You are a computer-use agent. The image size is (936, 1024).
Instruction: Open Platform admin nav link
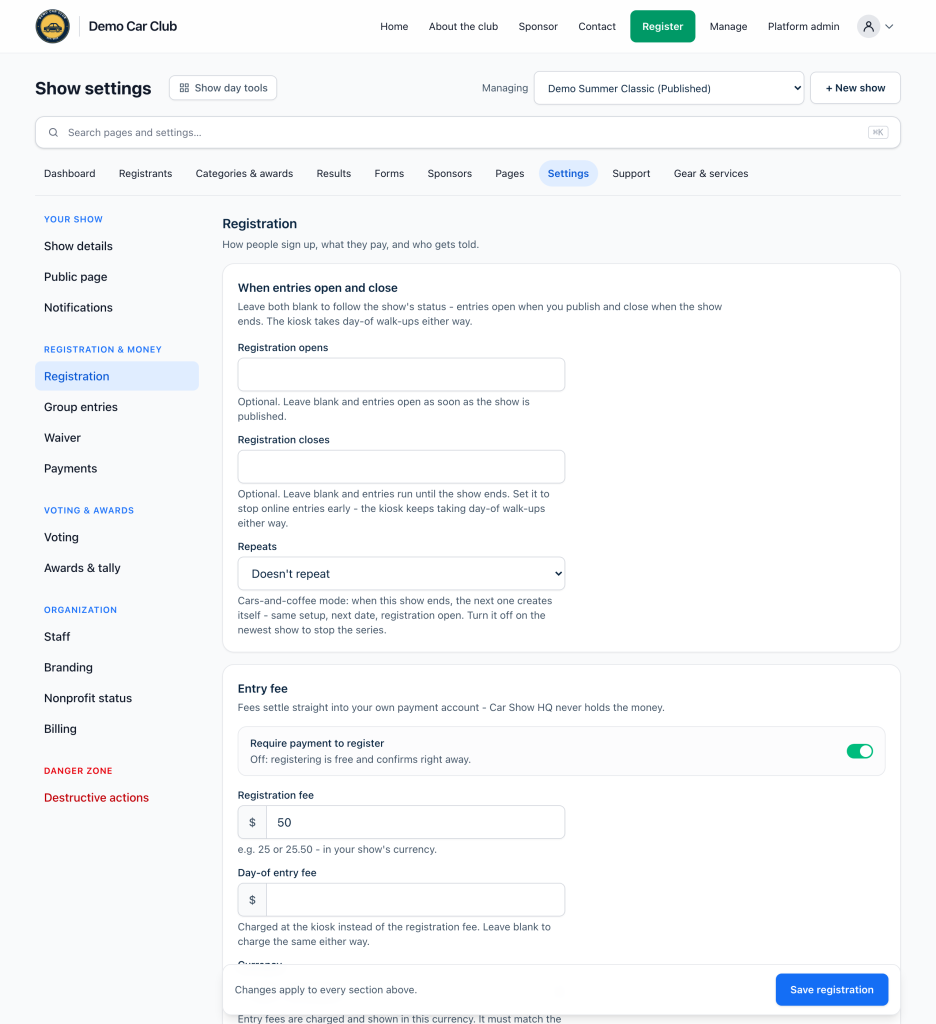point(803,26)
